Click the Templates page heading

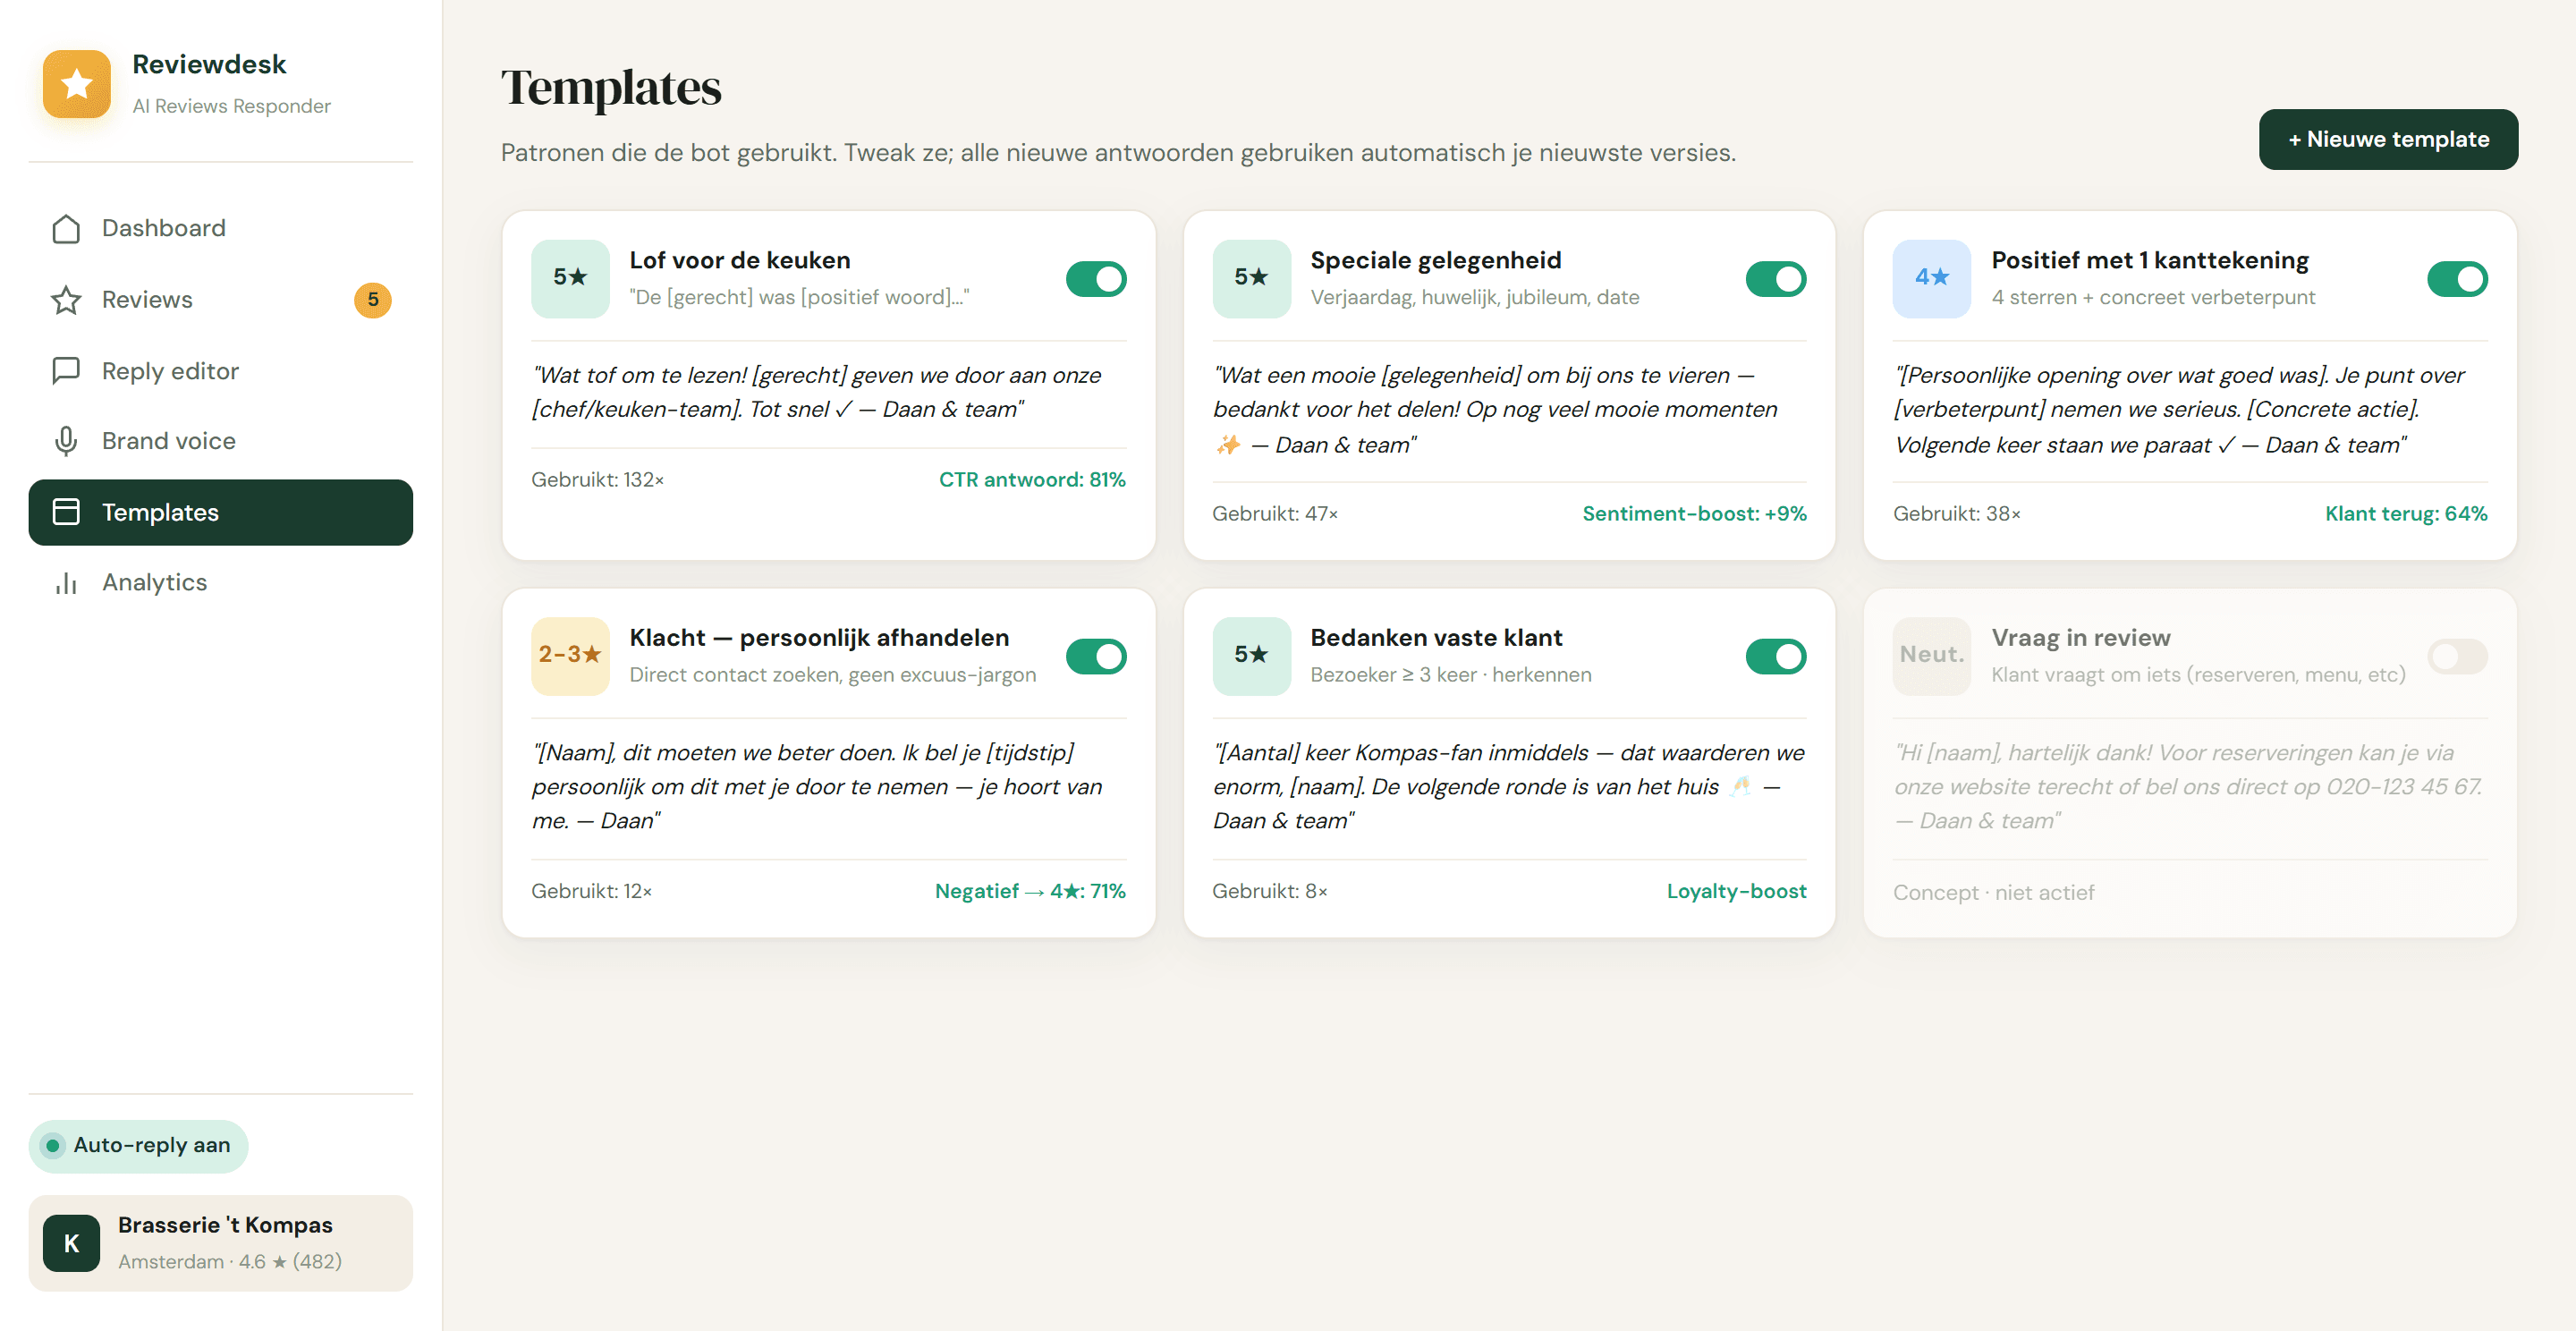pos(611,88)
